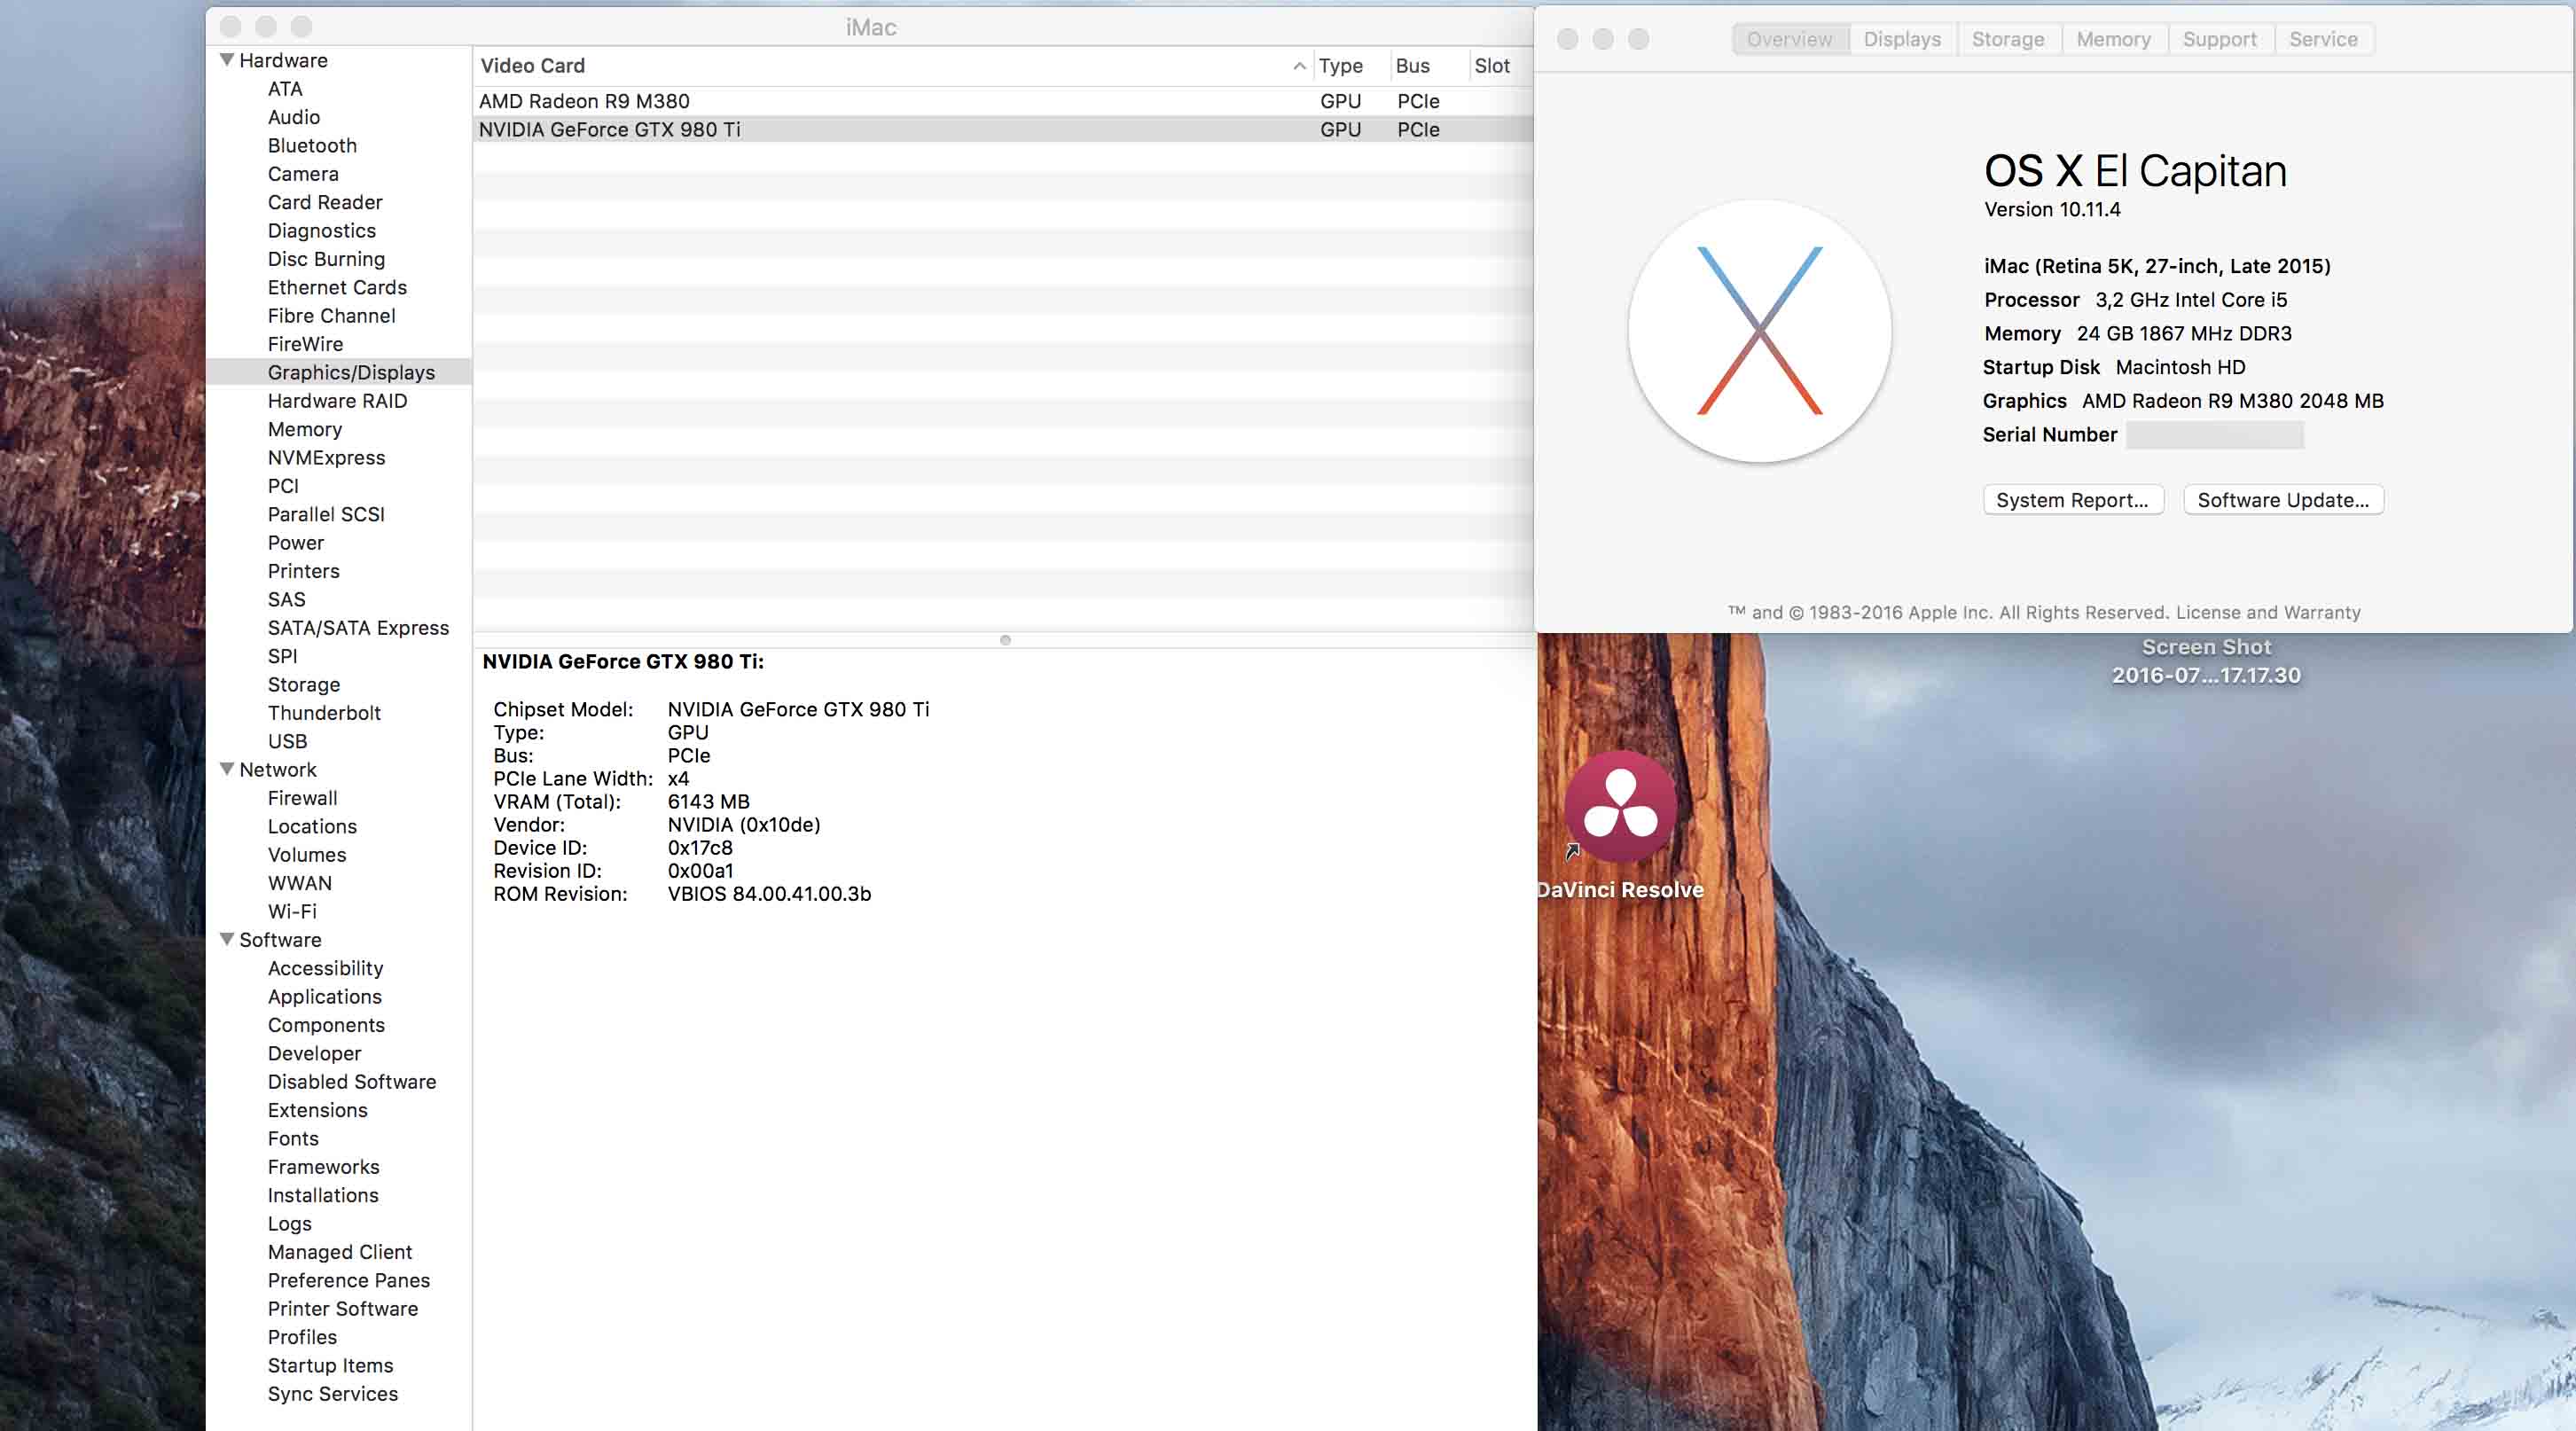Viewport: 2576px width, 1431px height.
Task: Select Locations under Network
Action: coord(312,826)
